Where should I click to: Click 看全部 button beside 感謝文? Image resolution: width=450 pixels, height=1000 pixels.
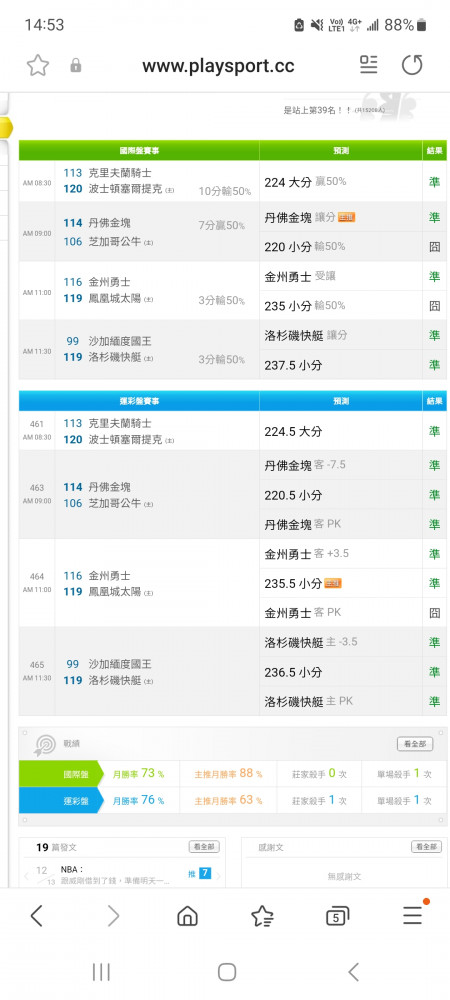[426, 846]
